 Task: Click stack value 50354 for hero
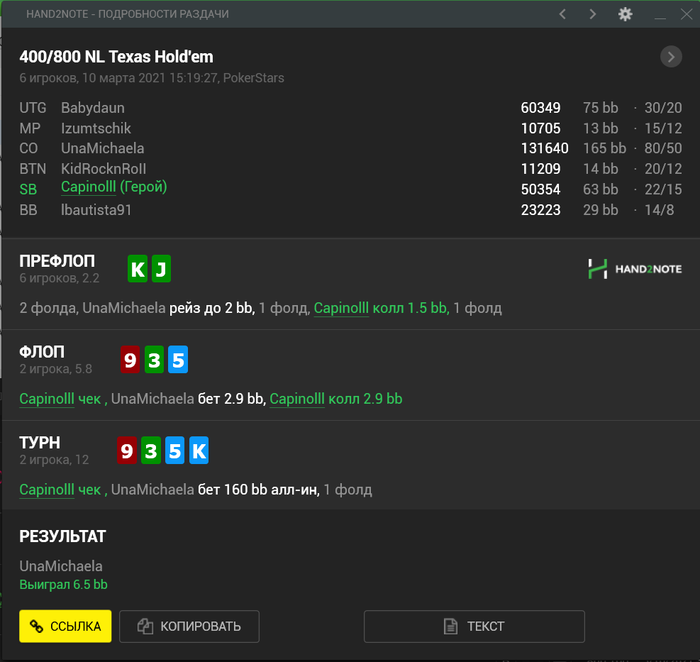[541, 190]
